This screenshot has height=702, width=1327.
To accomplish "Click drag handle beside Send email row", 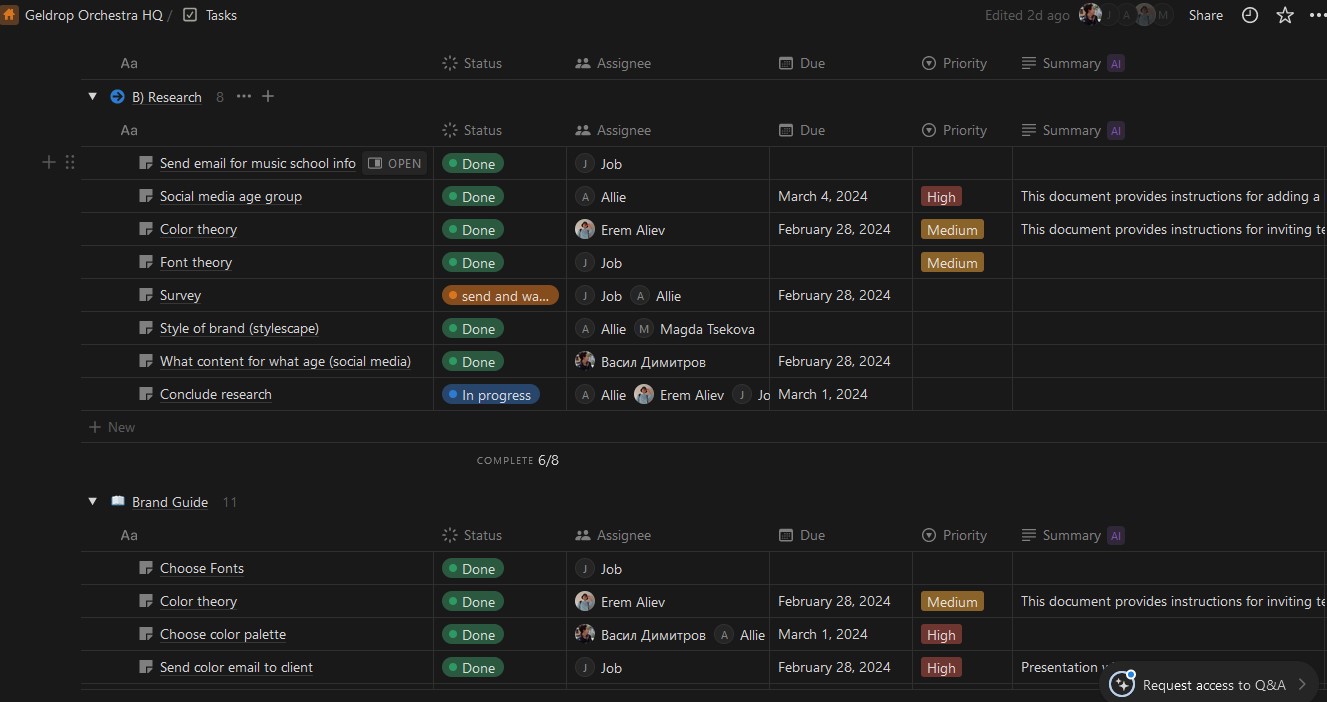I will (x=70, y=162).
